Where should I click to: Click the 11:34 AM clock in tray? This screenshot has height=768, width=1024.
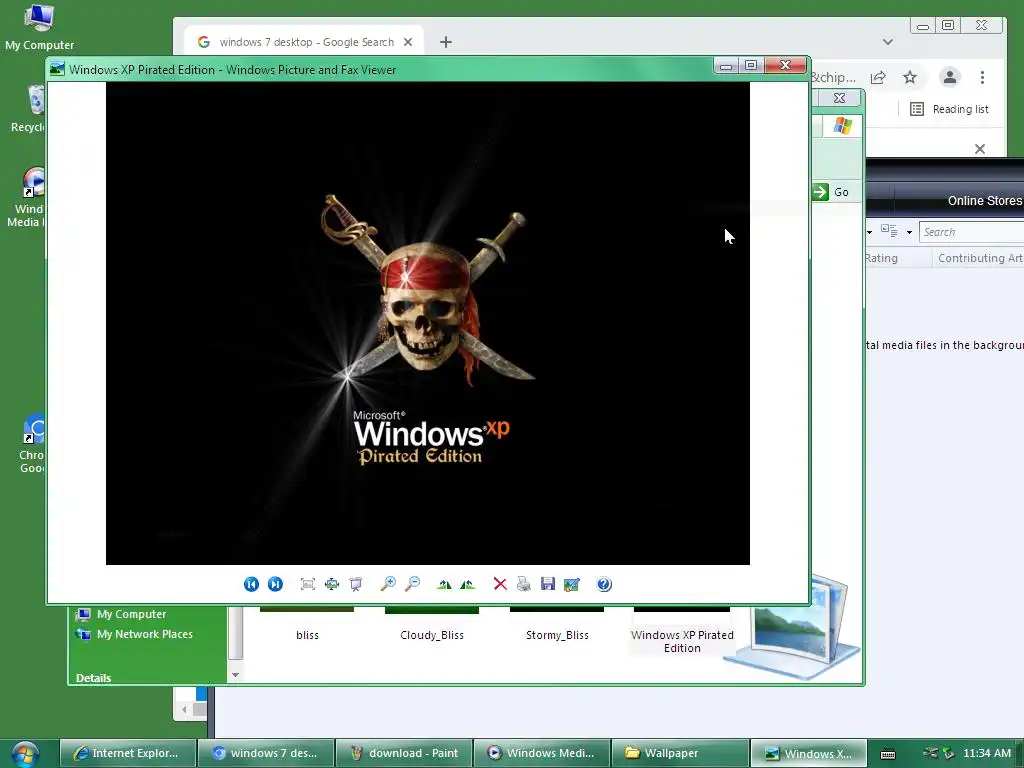[987, 753]
